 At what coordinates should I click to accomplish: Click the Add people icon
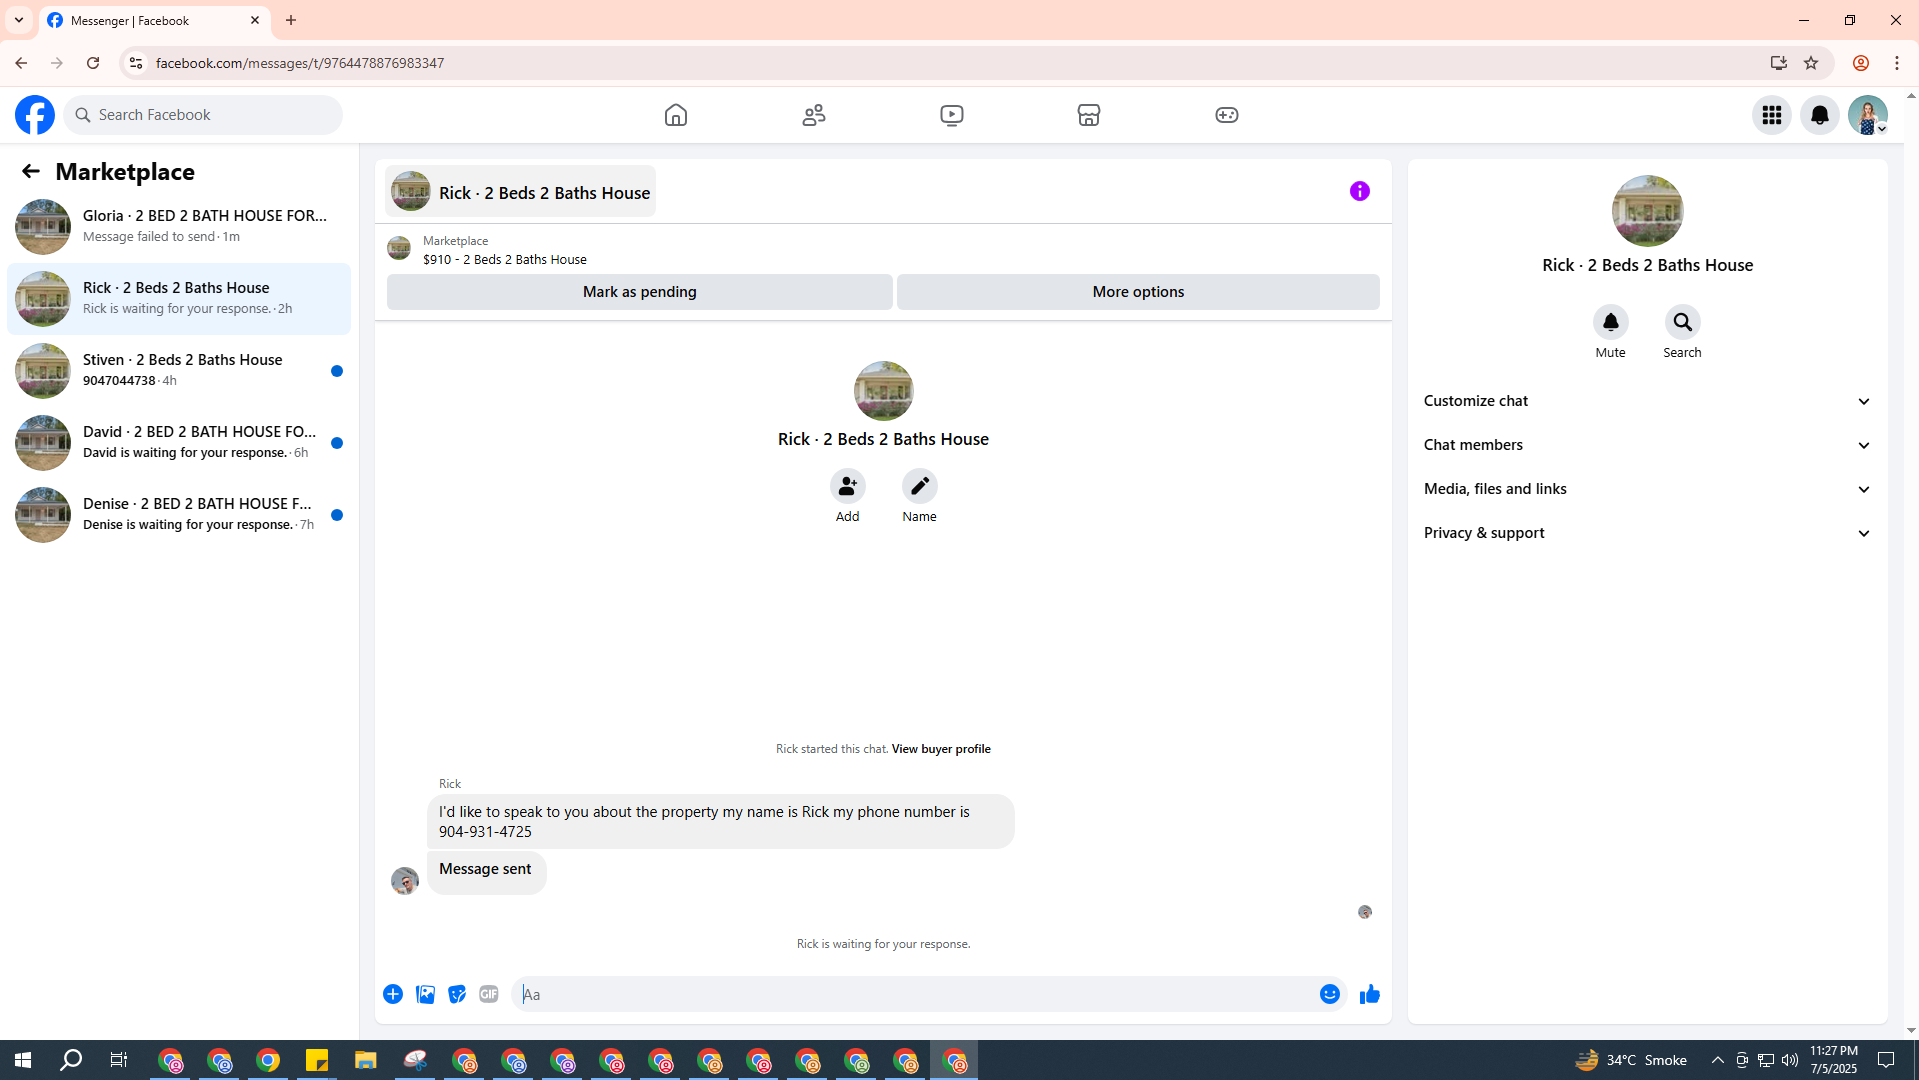coord(847,486)
